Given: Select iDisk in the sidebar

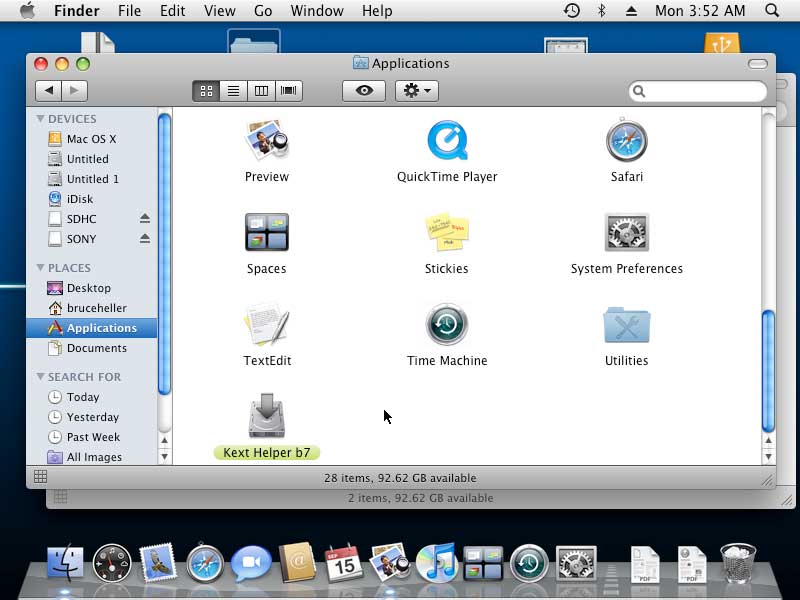Looking at the screenshot, I should point(92,198).
